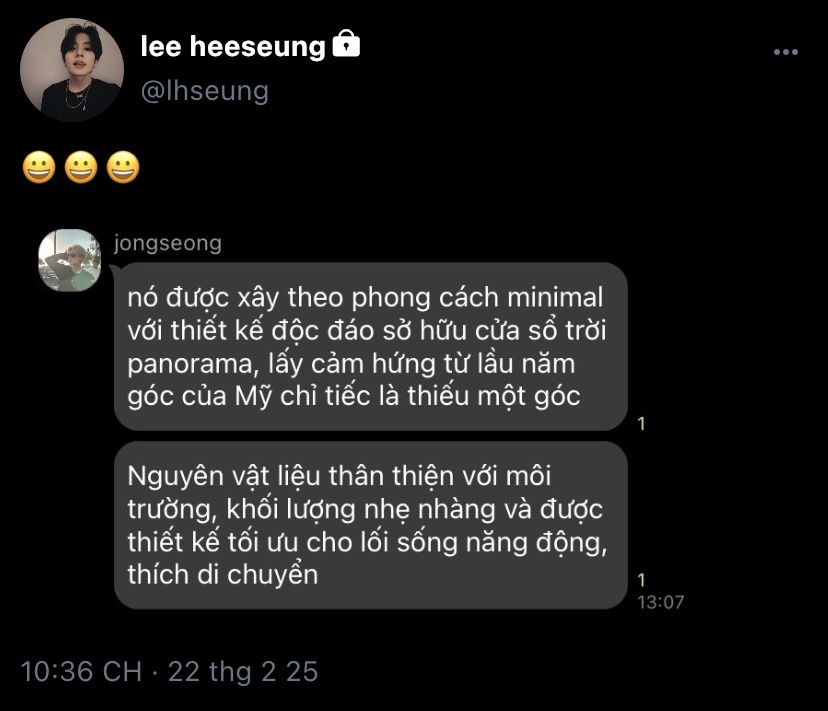Select the message starting with nó được xây
This screenshot has height=711, width=828.
[370, 347]
